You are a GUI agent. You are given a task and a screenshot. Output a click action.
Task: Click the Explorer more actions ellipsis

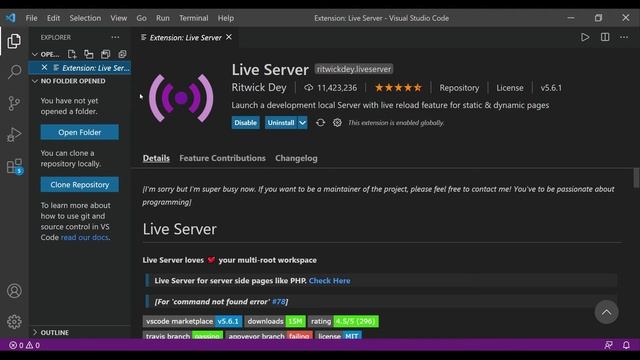point(116,37)
